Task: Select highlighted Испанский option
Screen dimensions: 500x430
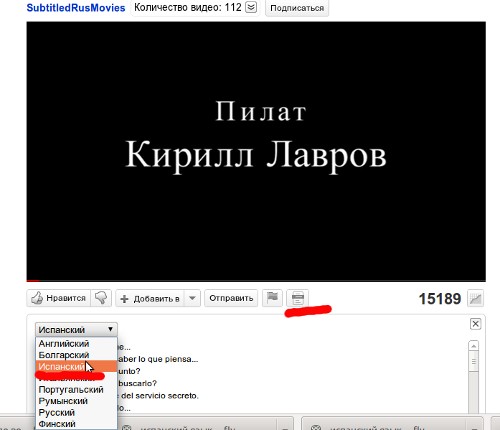Action: (76, 366)
